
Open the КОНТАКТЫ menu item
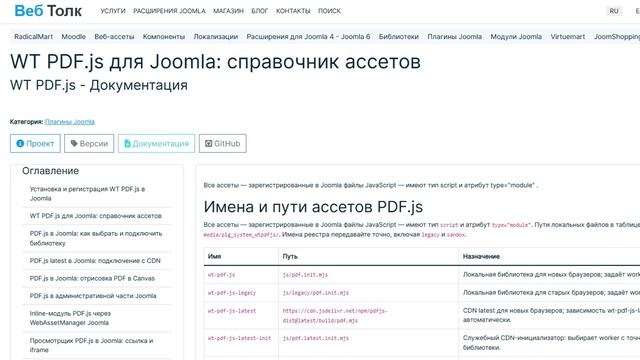(293, 11)
